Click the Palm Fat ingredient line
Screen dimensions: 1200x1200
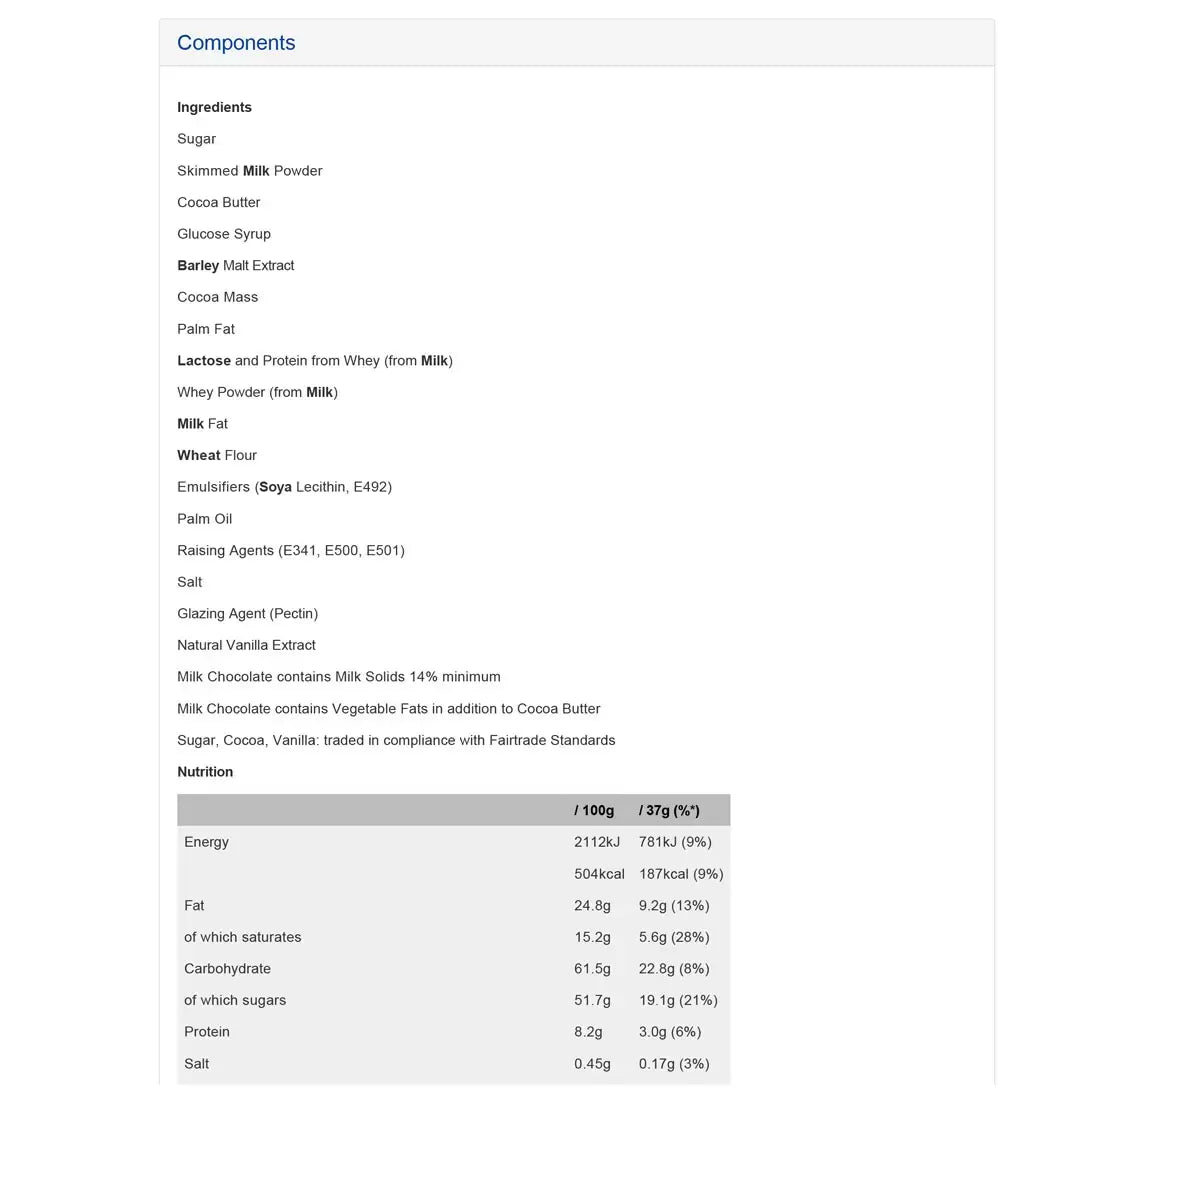coord(206,329)
